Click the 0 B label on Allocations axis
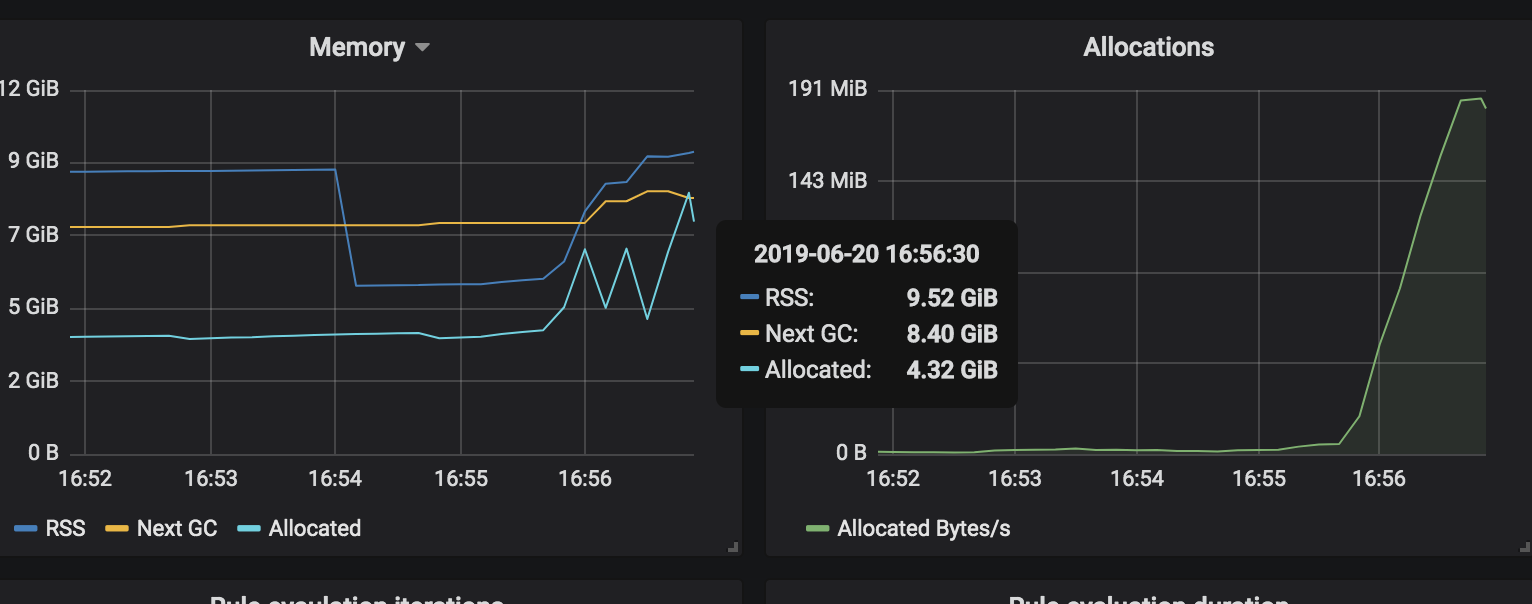The height and width of the screenshot is (604, 1532). (849, 452)
